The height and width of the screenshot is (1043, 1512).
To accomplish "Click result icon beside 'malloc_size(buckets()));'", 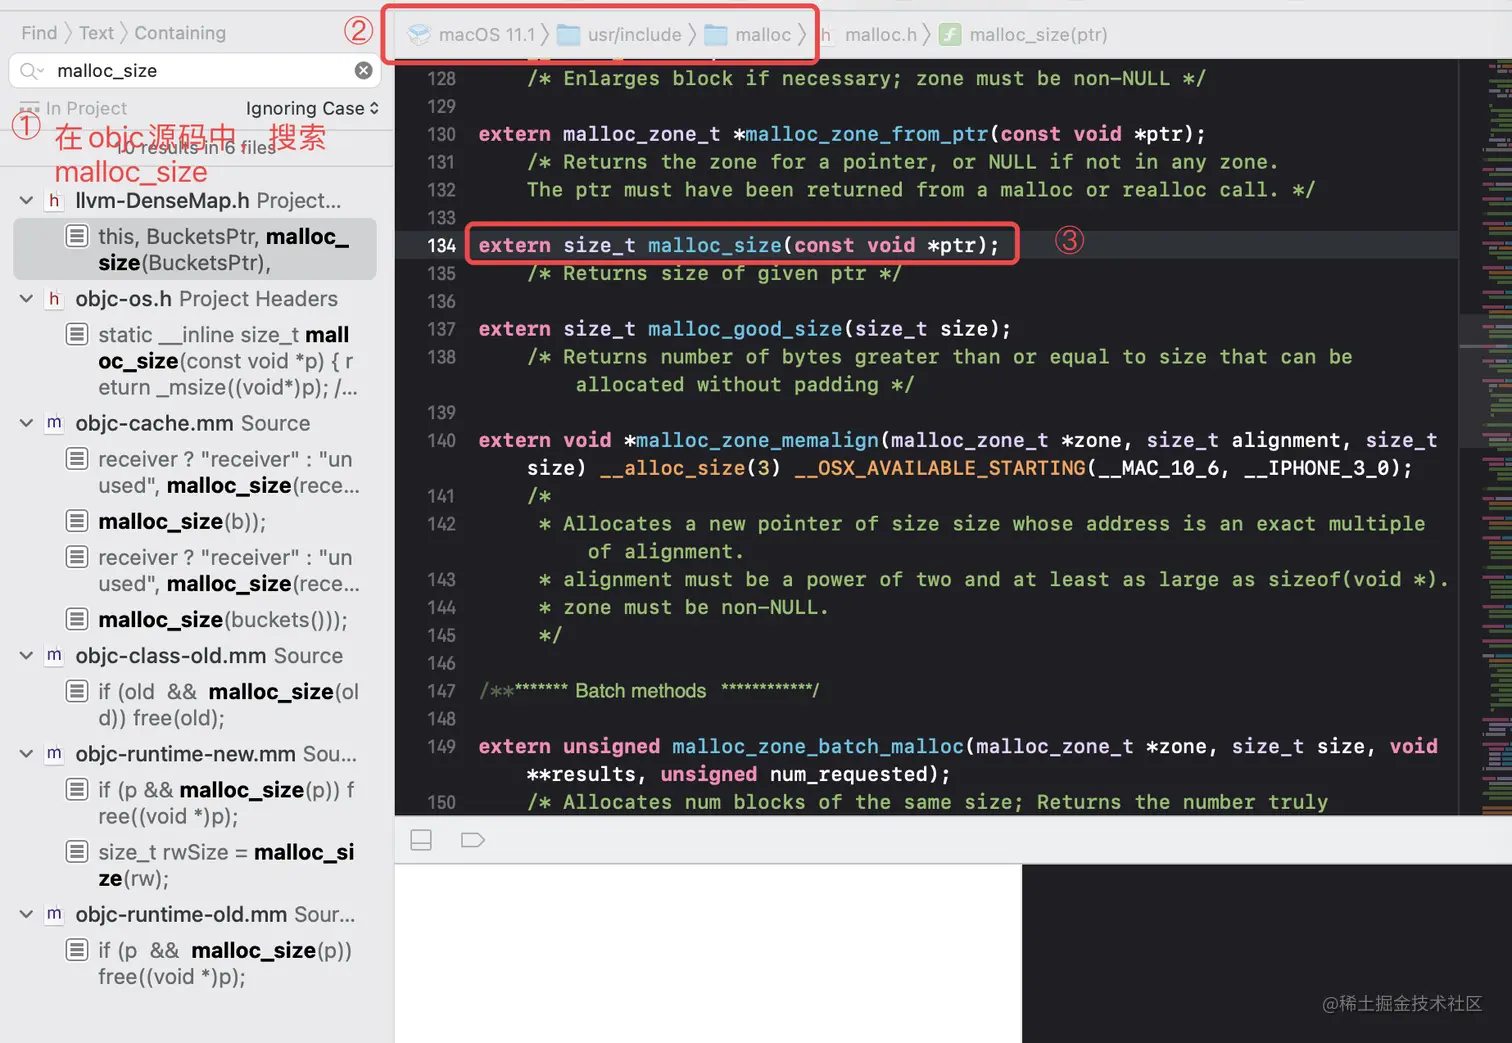I will 77,619.
